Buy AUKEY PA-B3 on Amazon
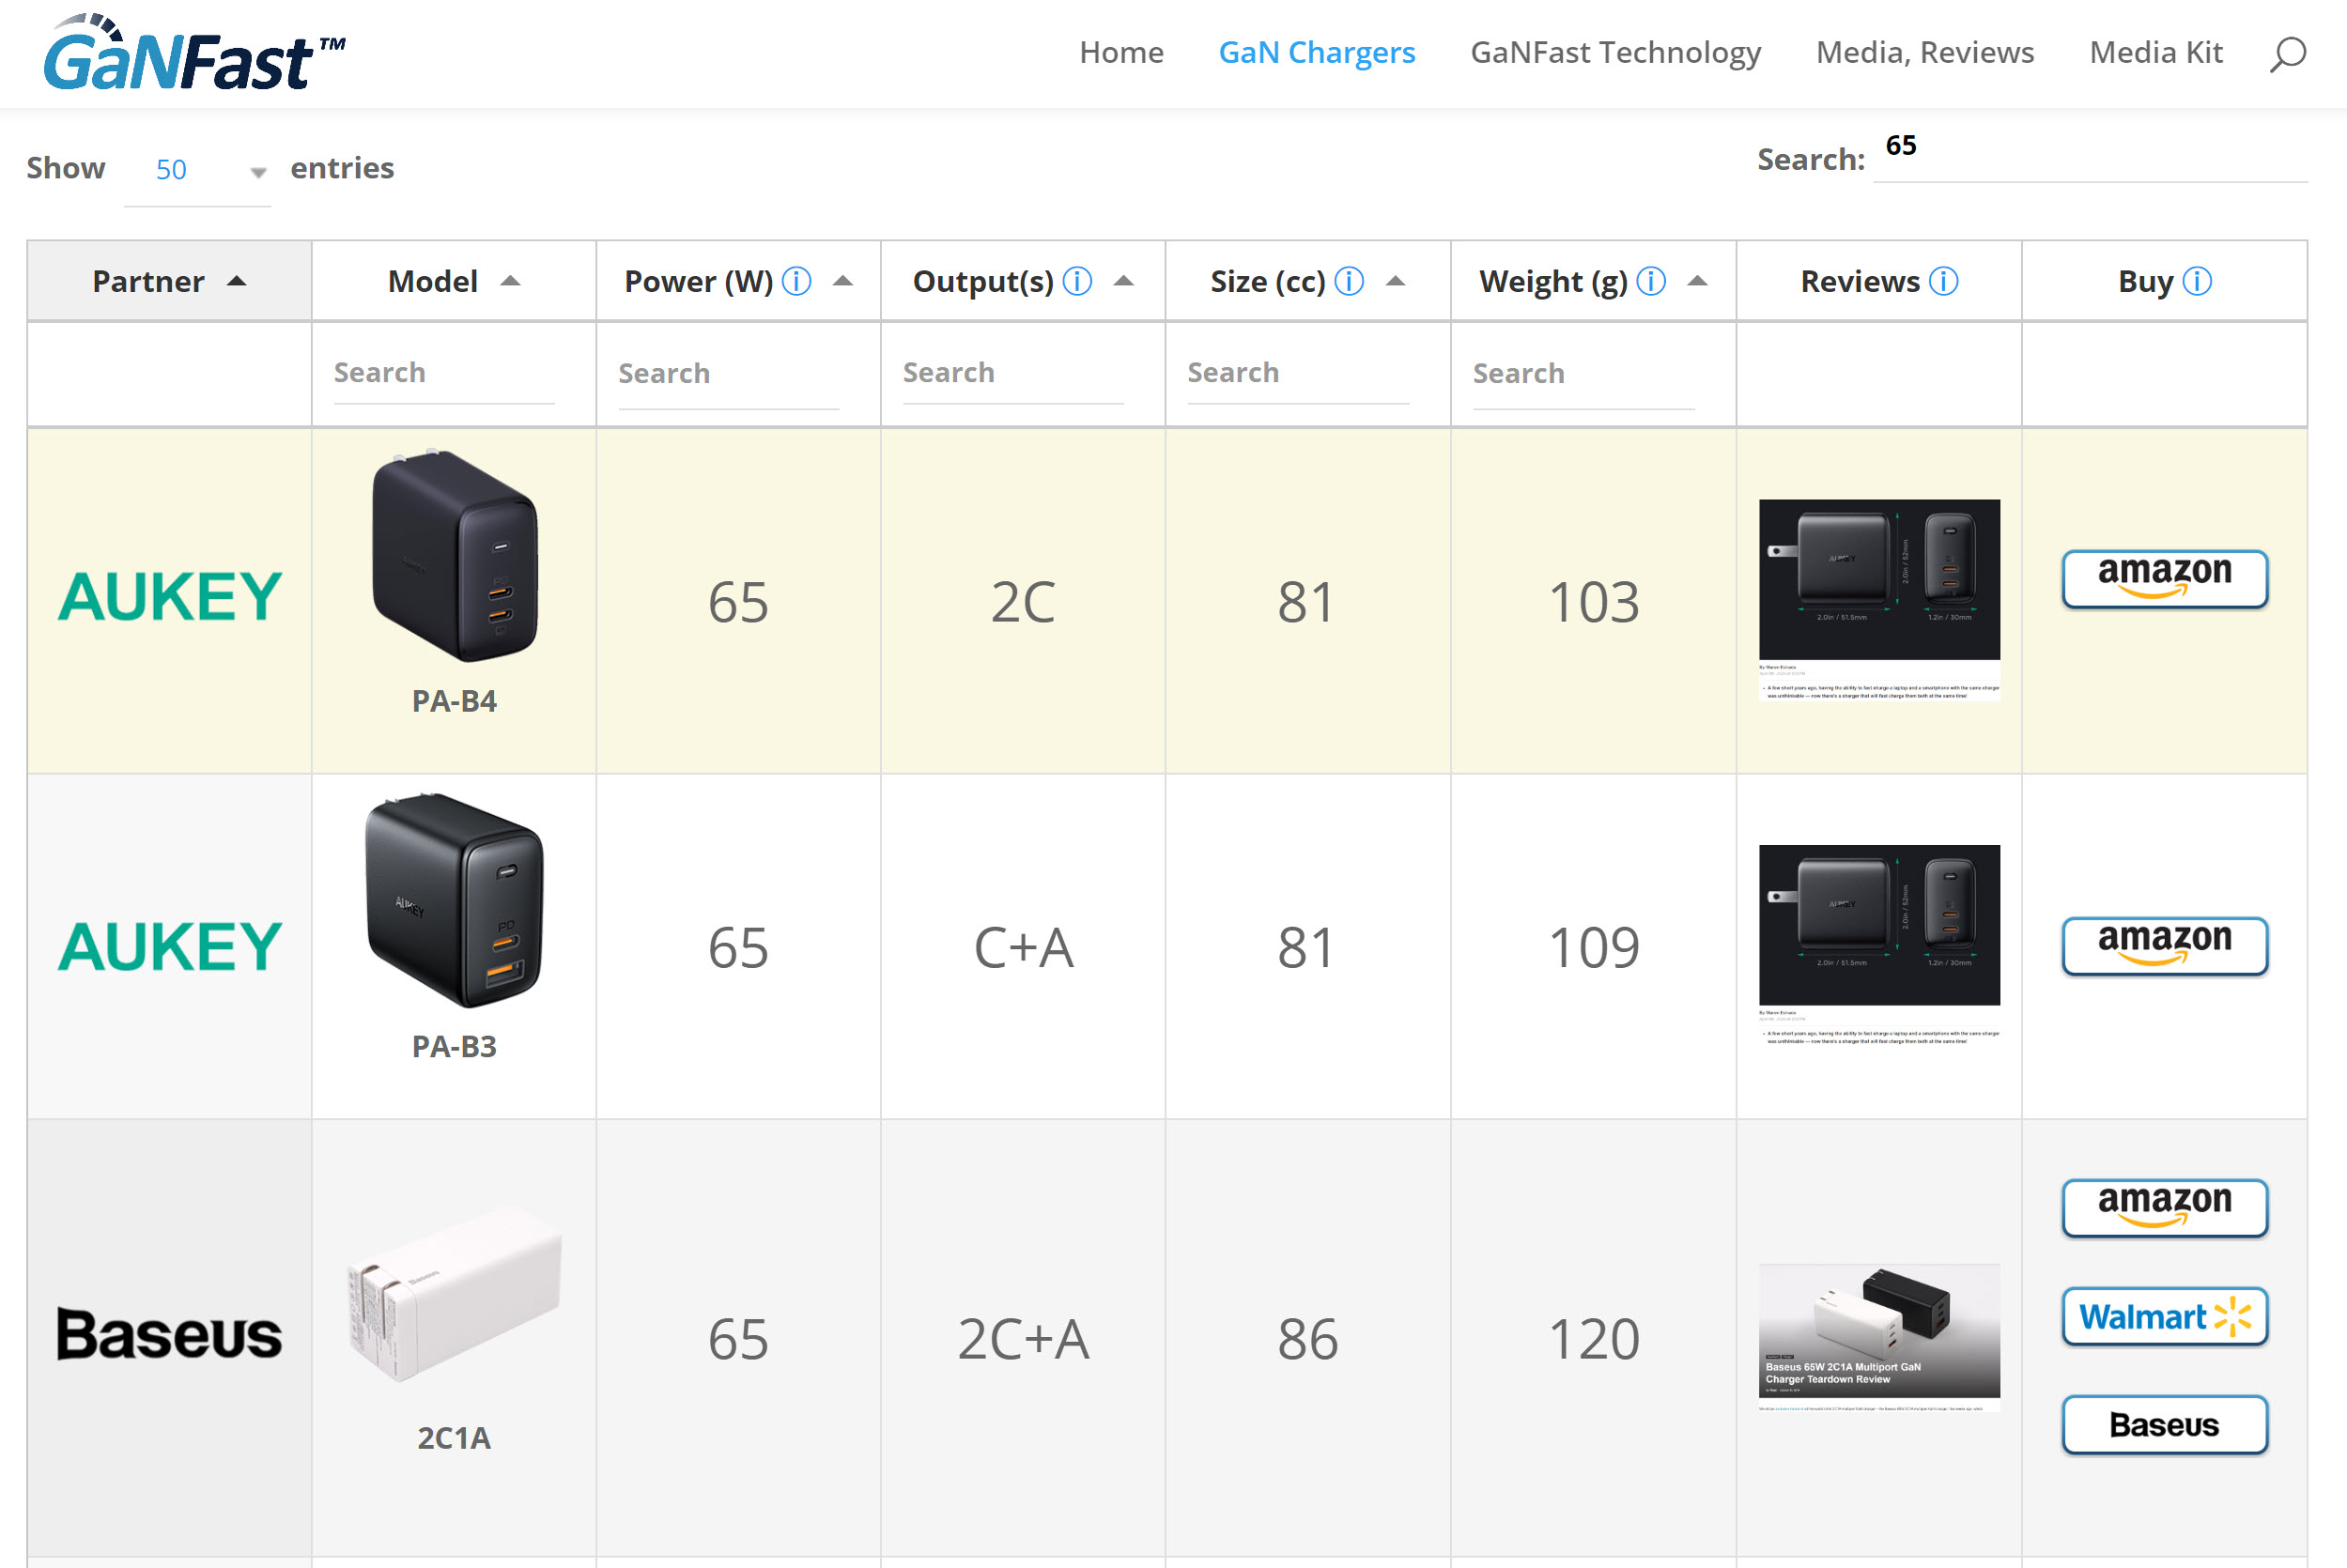This screenshot has height=1568, width=2347. tap(2164, 945)
